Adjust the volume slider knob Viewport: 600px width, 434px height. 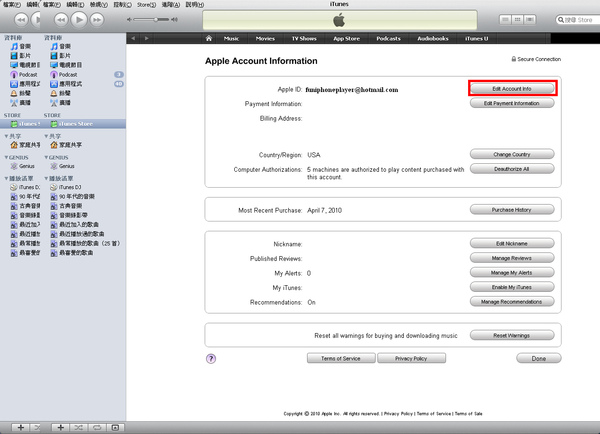pyautogui.click(x=156, y=20)
